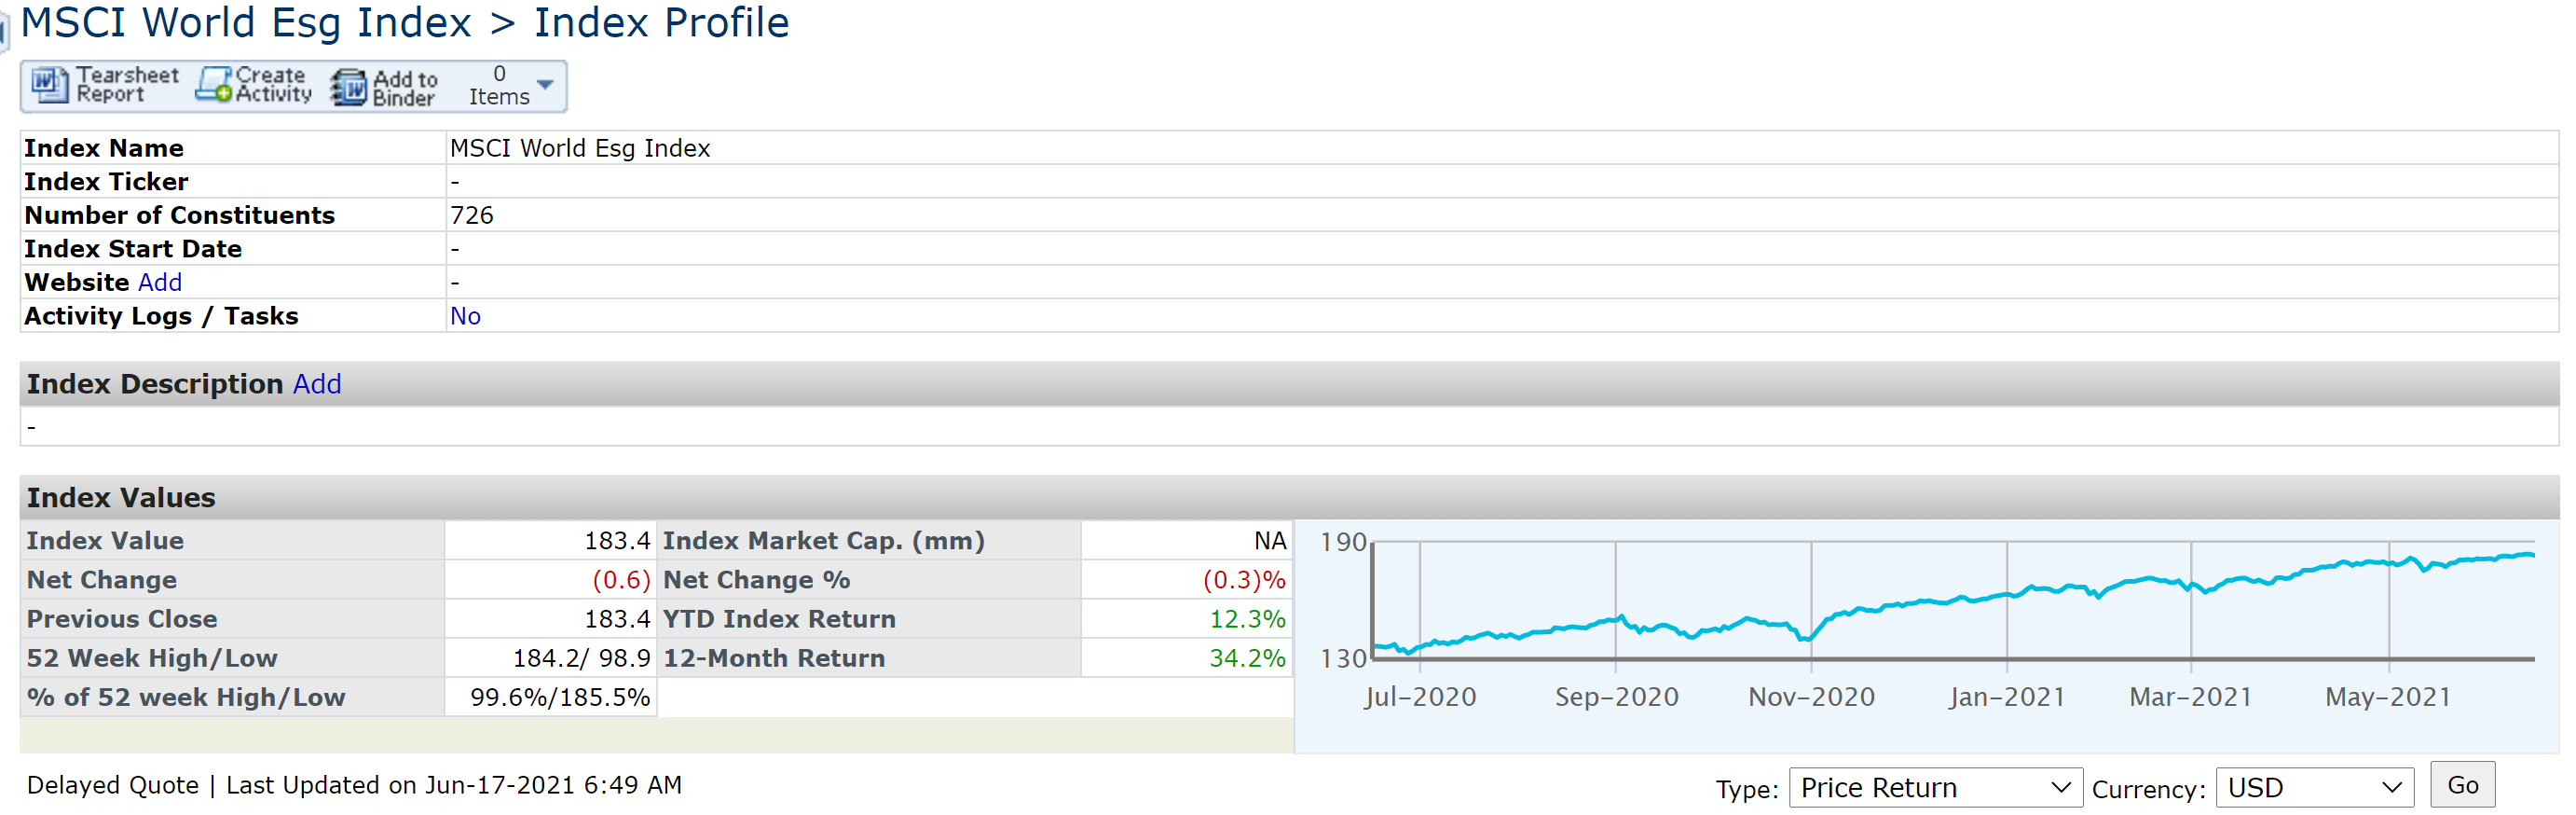
Task: Click the 52 Week High/Low label
Action: [152, 658]
